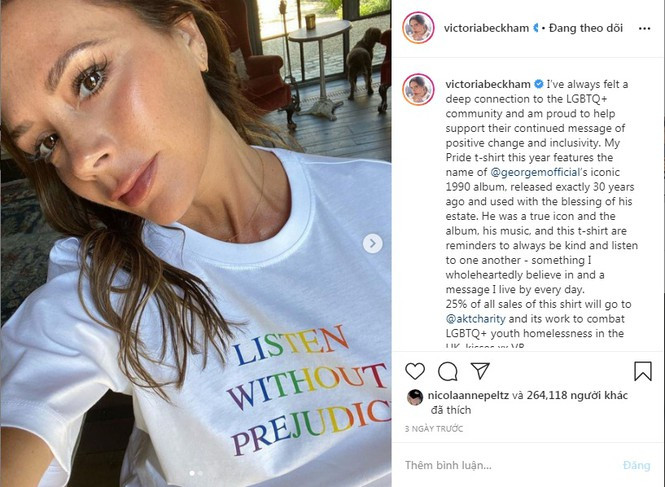Open the 3 NGÀY TRƯỚC timestamp
This screenshot has width=665, height=487.
coord(434,429)
